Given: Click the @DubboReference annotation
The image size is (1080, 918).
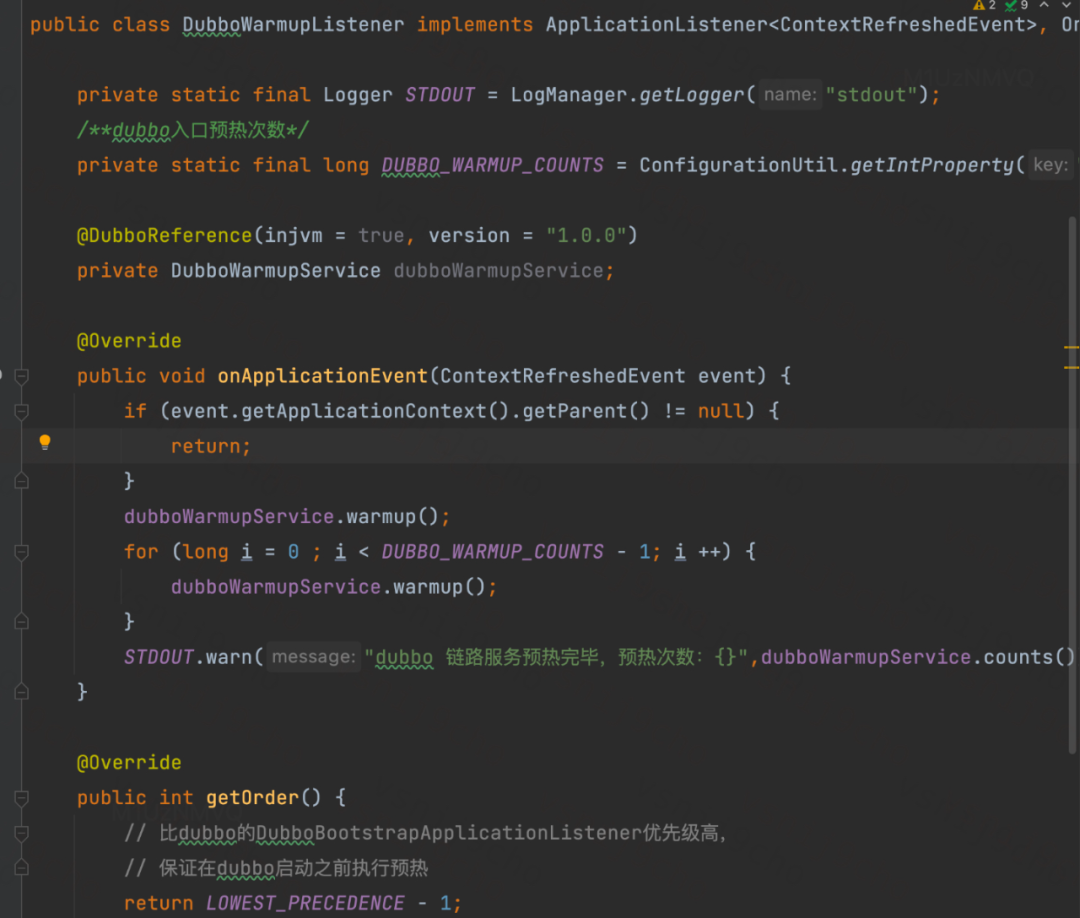Looking at the screenshot, I should [164, 236].
